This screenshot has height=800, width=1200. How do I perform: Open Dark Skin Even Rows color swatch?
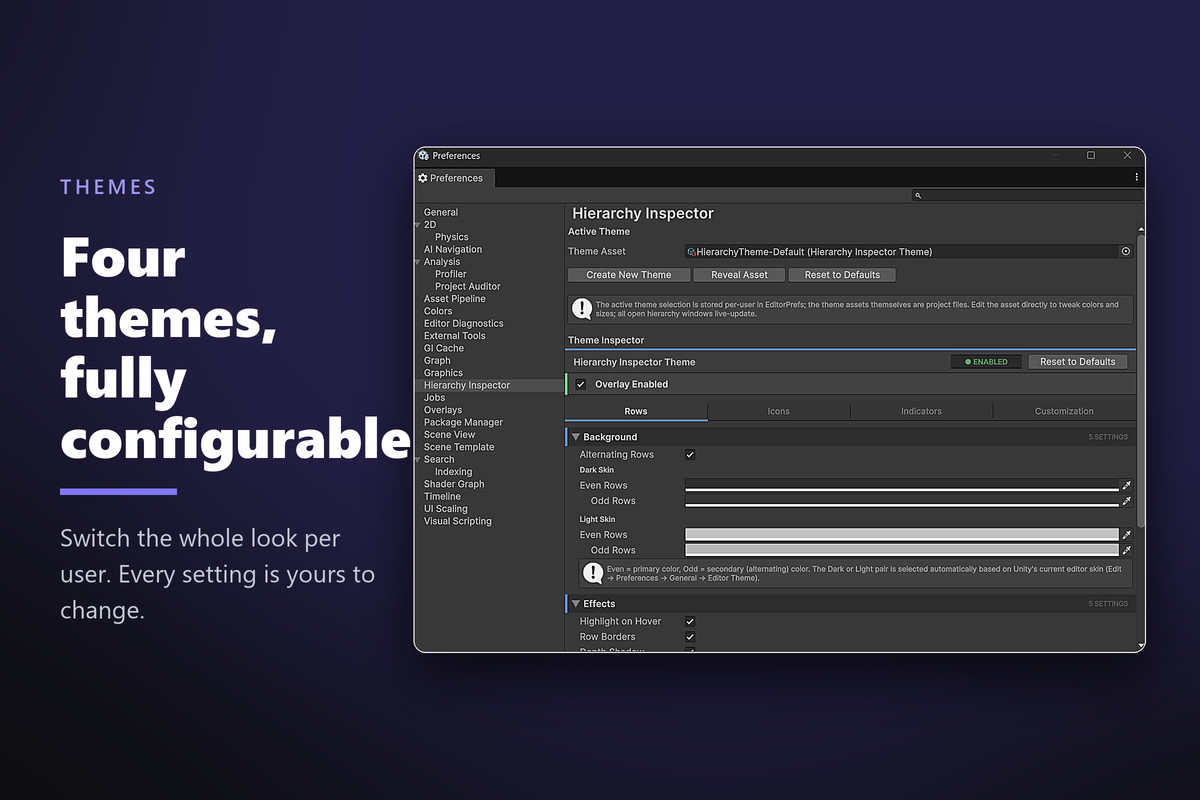(x=901, y=486)
